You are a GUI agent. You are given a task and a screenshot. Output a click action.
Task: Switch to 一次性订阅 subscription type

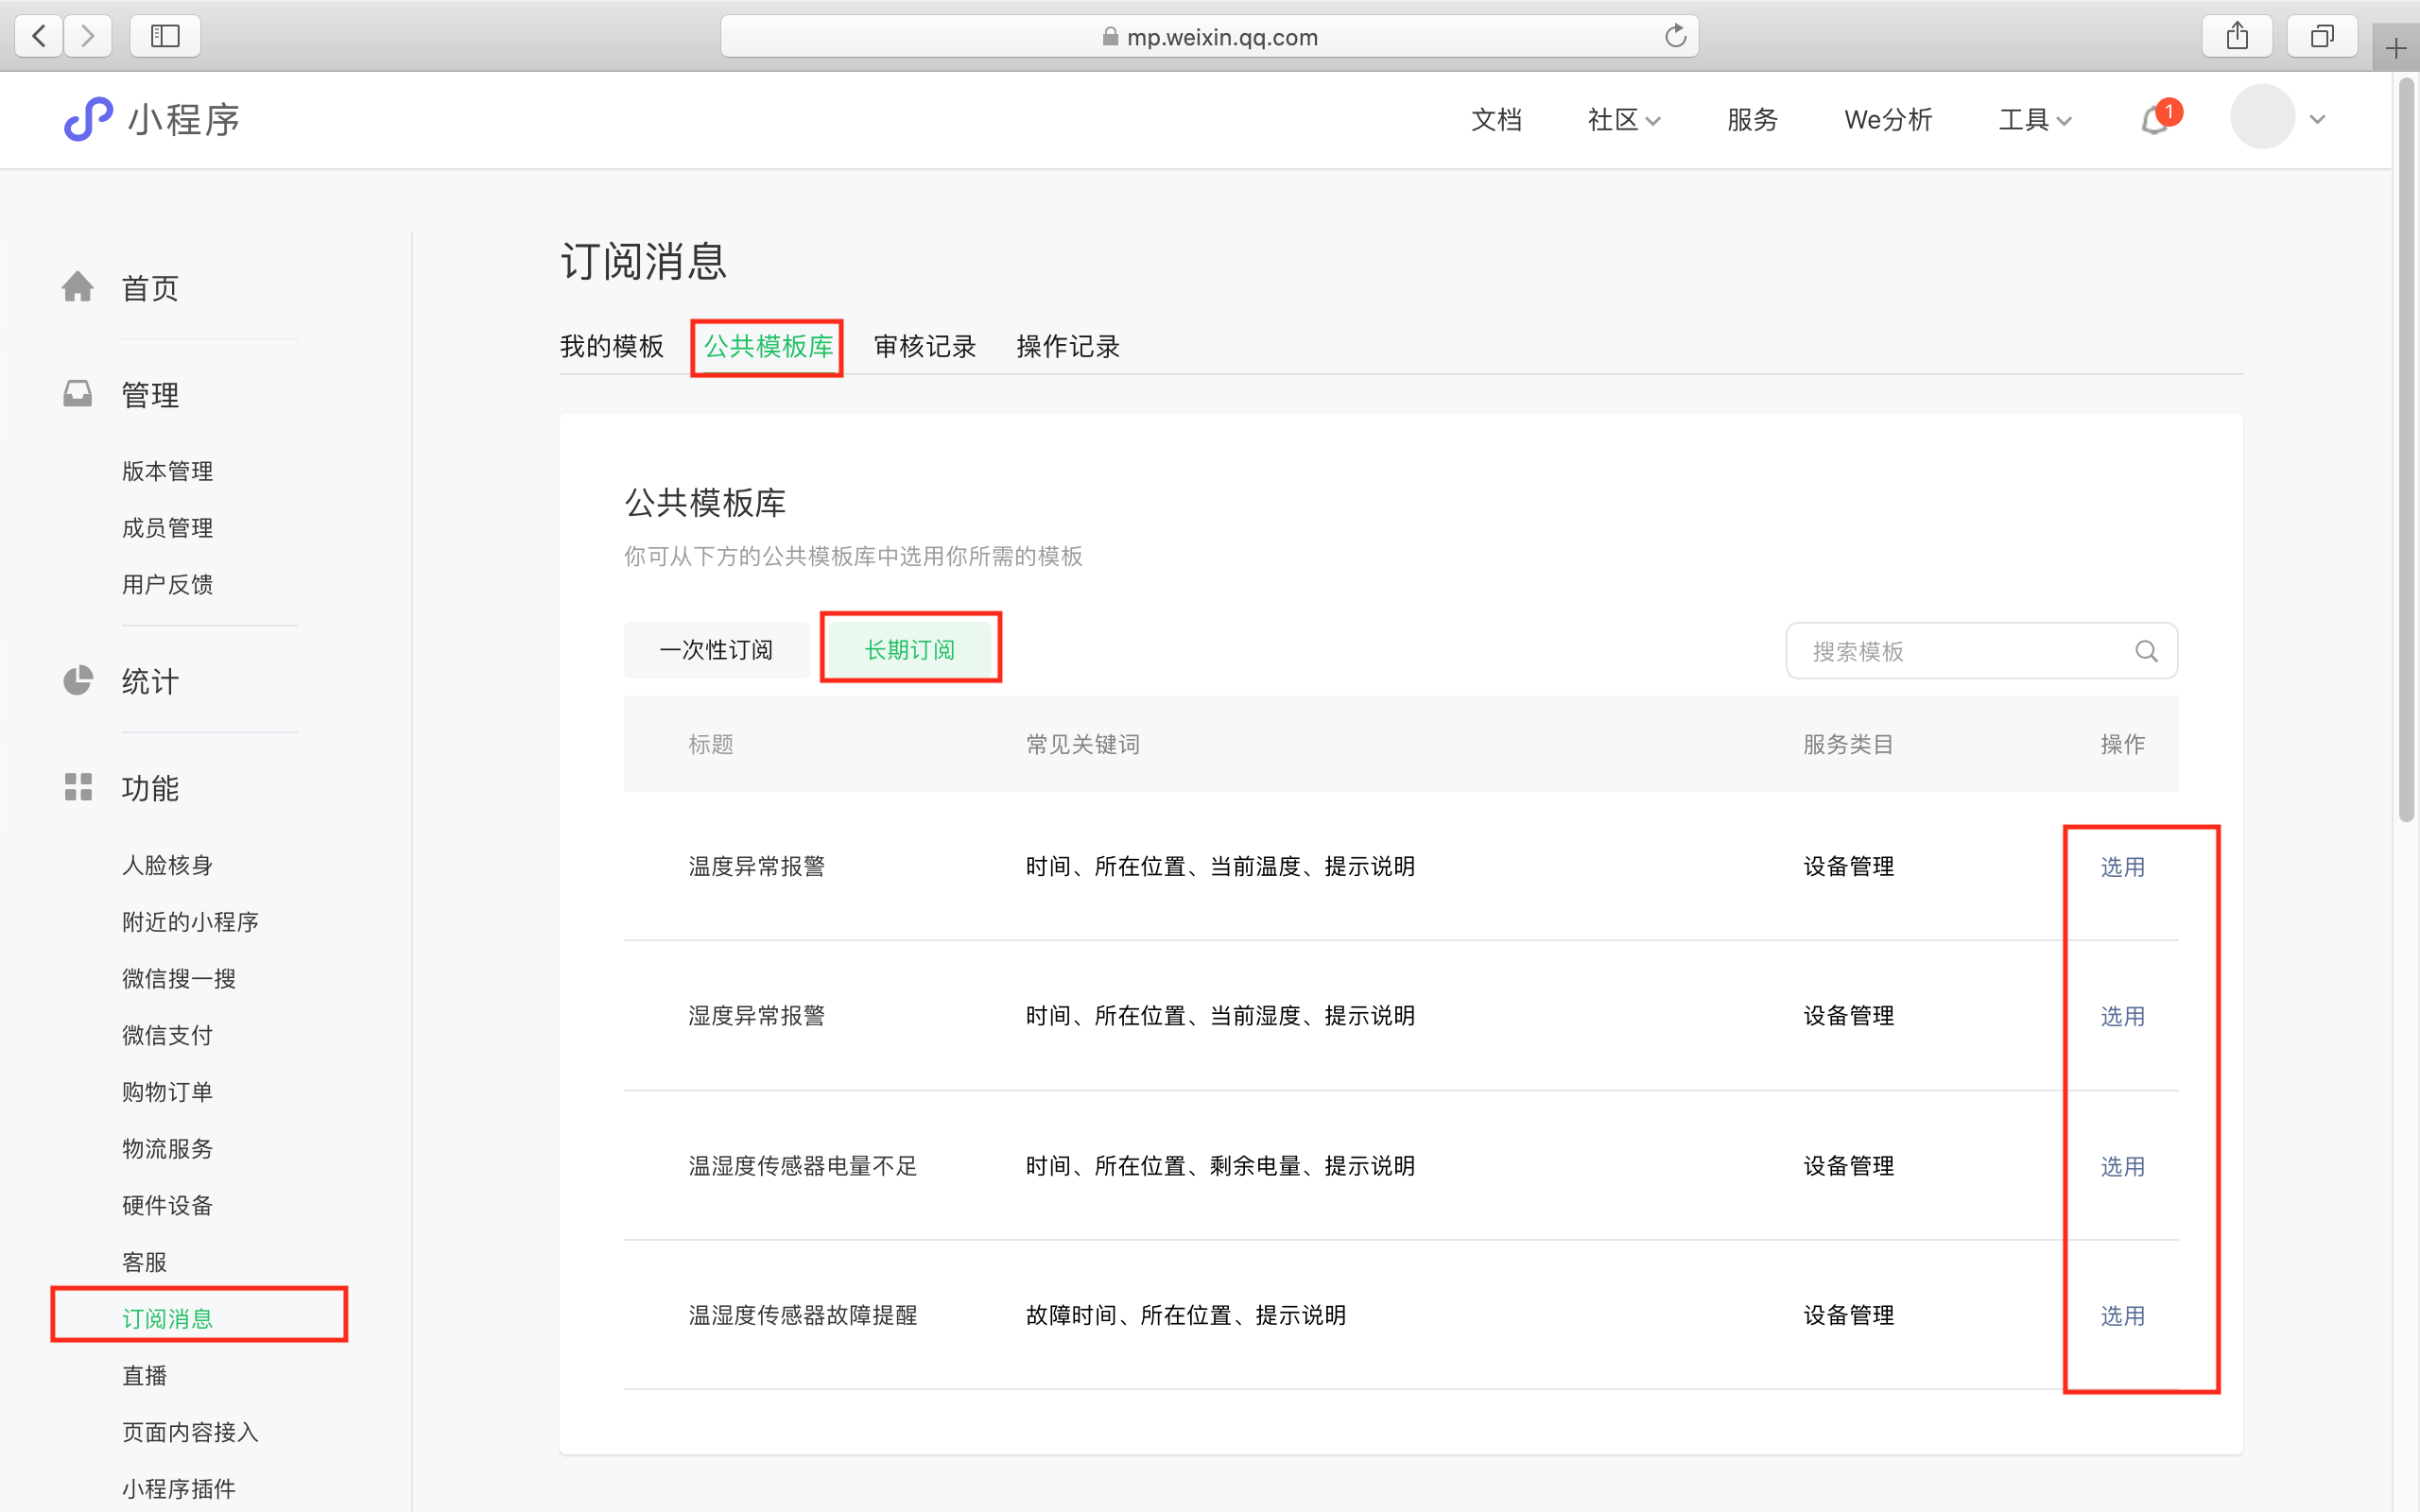(716, 650)
